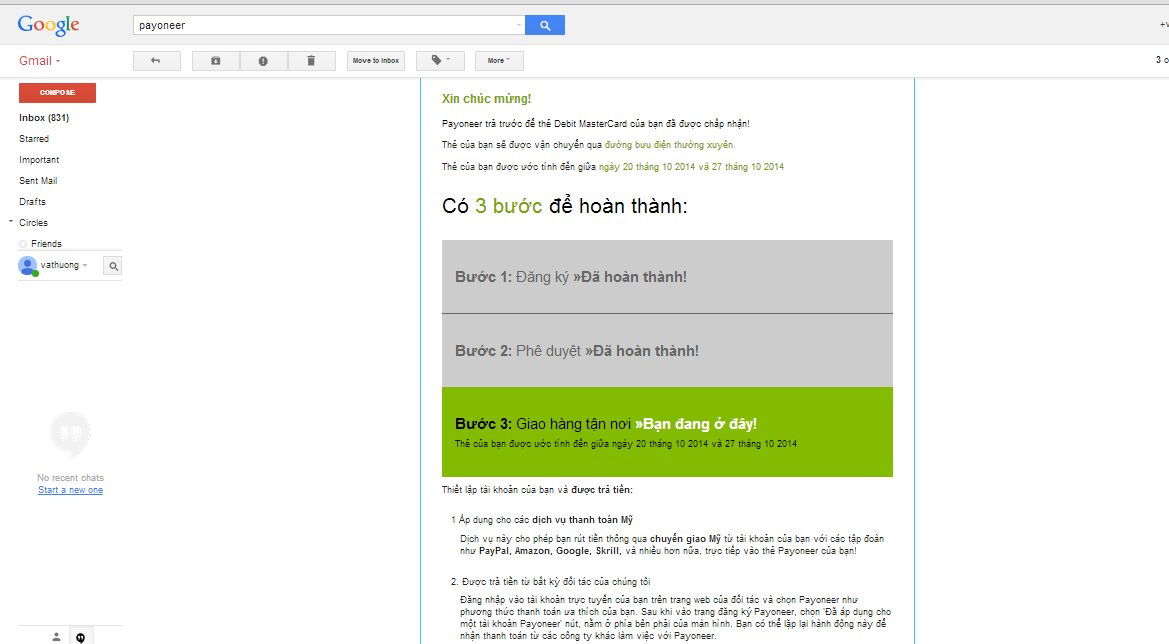Select the Friends circle
The height and width of the screenshot is (644, 1169).
(46, 244)
